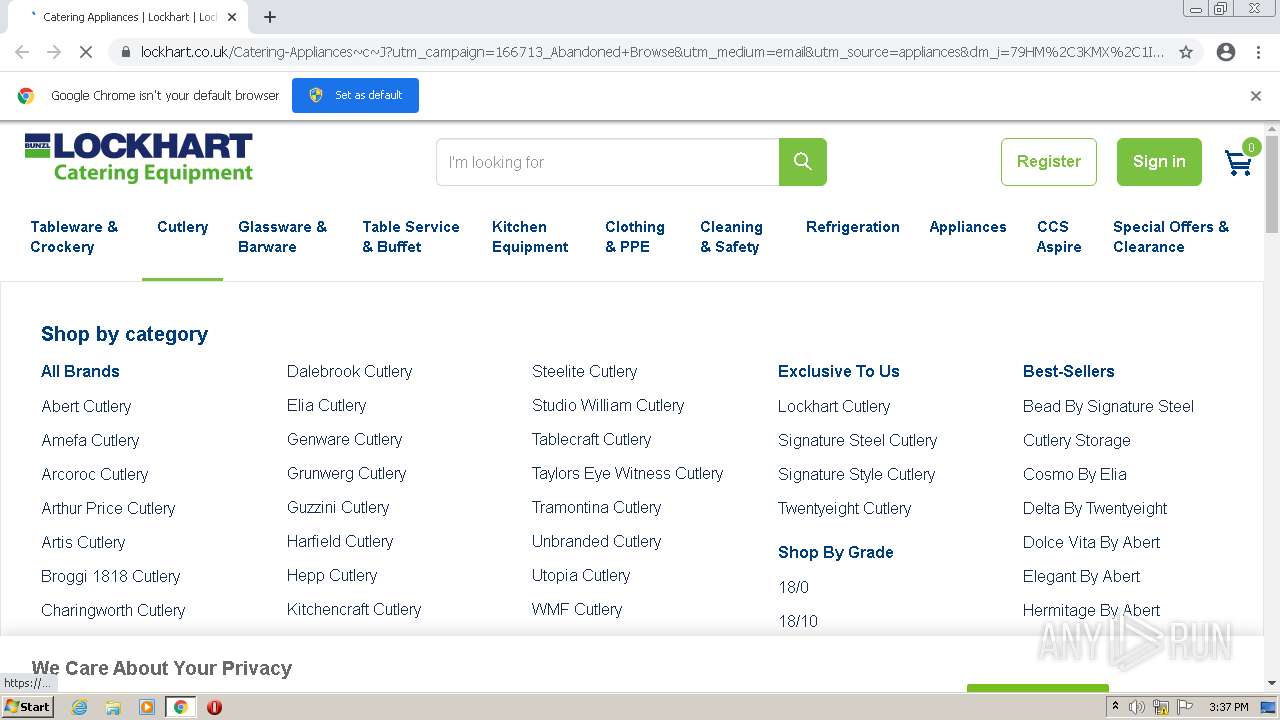Viewport: 1280px width, 720px height.
Task: Open the Best-Sellers heading link
Action: pos(1068,371)
